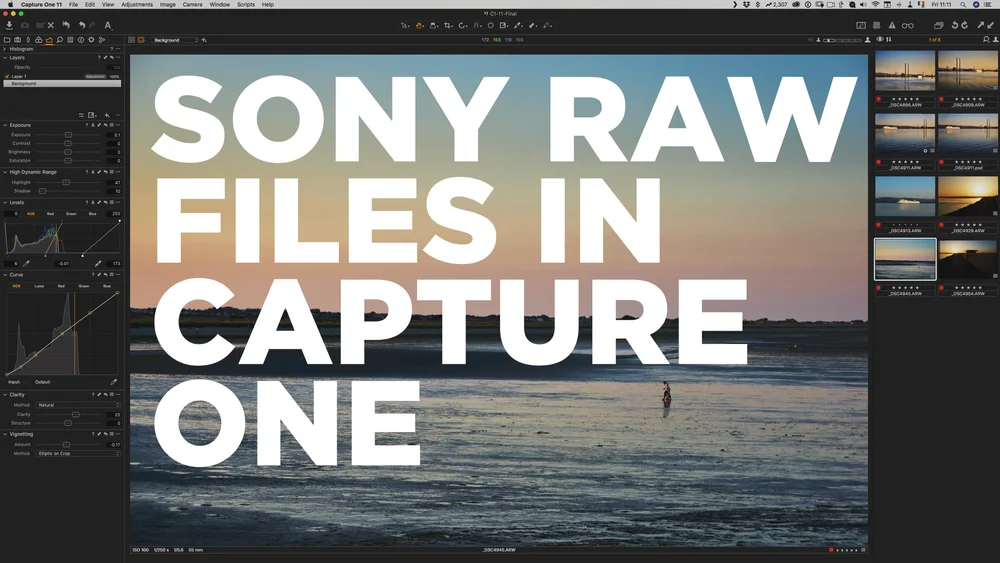Click the Adjustment badge on Layer 1
Viewport: 1000px width, 563px height.
95,77
